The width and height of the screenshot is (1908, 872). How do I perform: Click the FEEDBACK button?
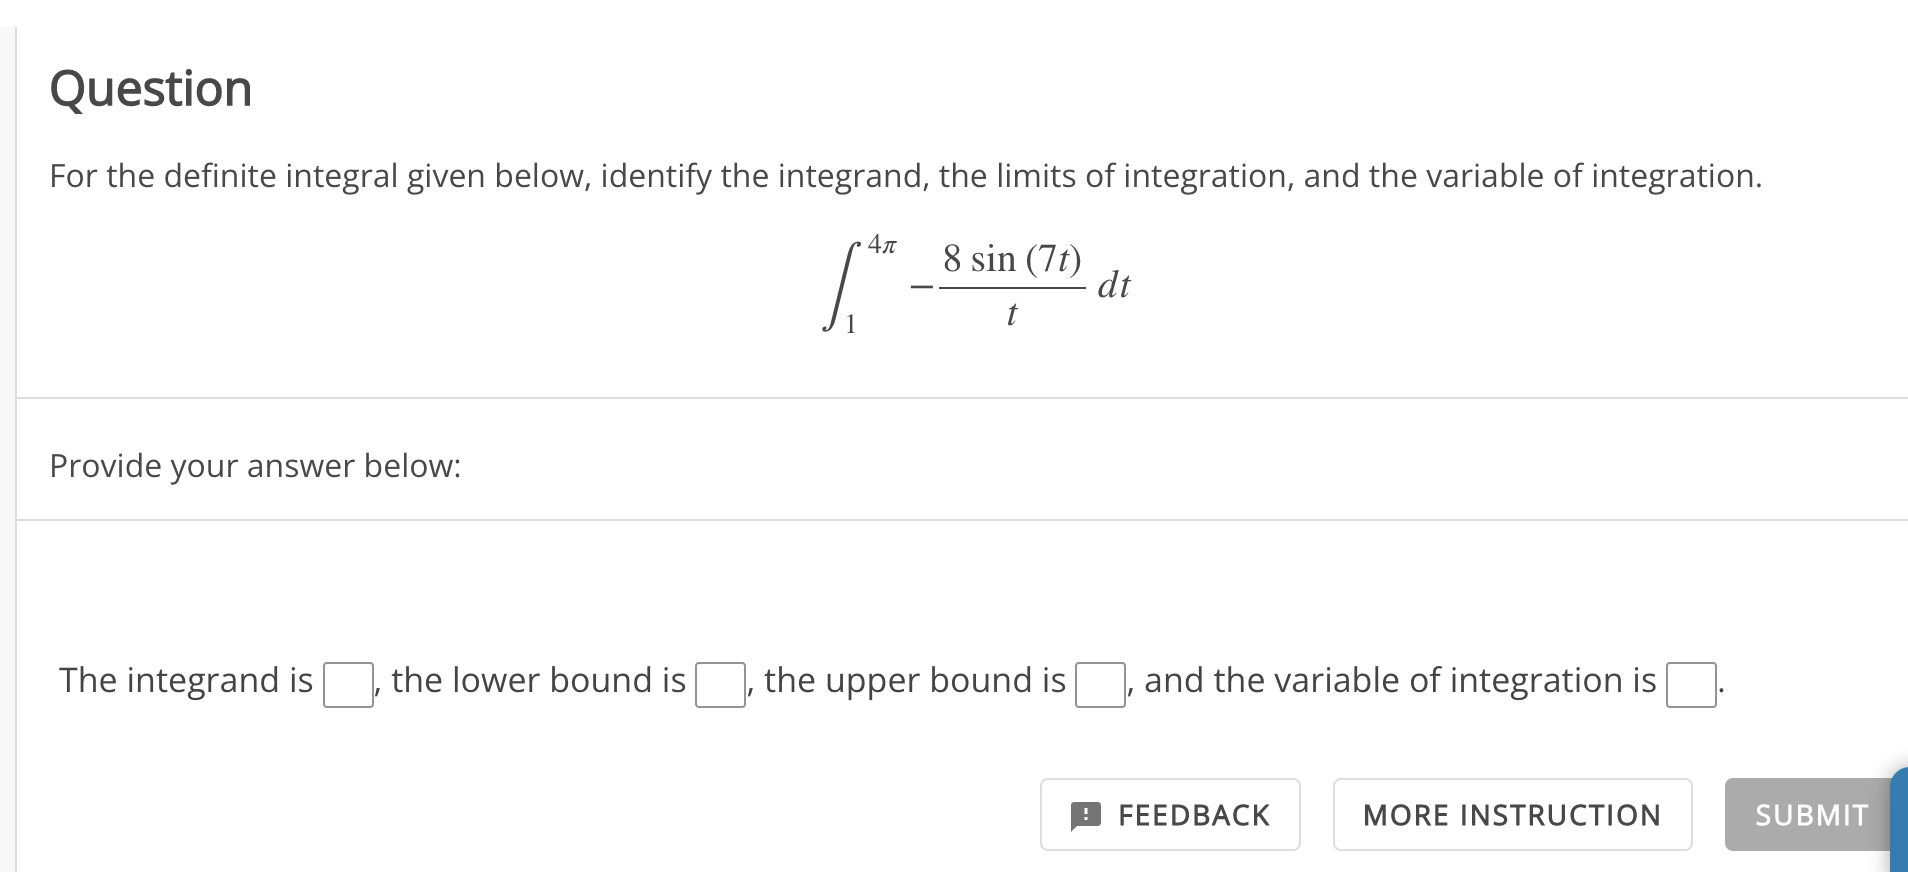point(1169,814)
